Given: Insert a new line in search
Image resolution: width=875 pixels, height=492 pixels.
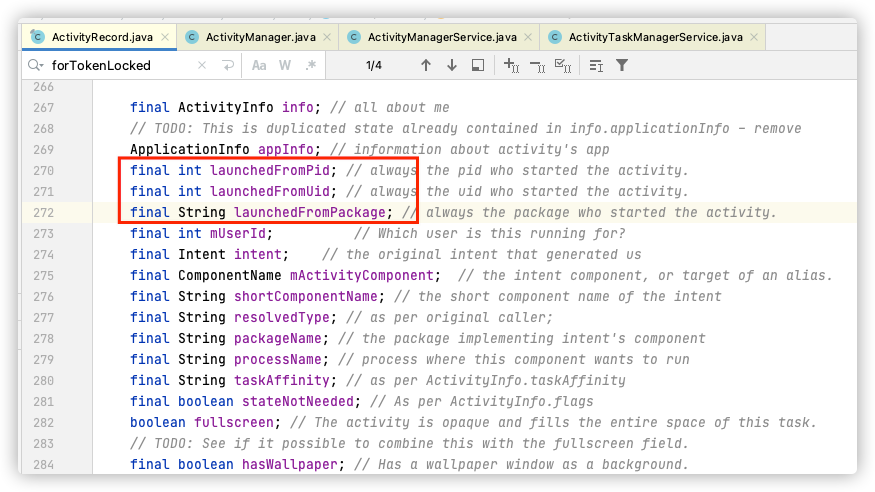Looking at the screenshot, I should pos(228,65).
